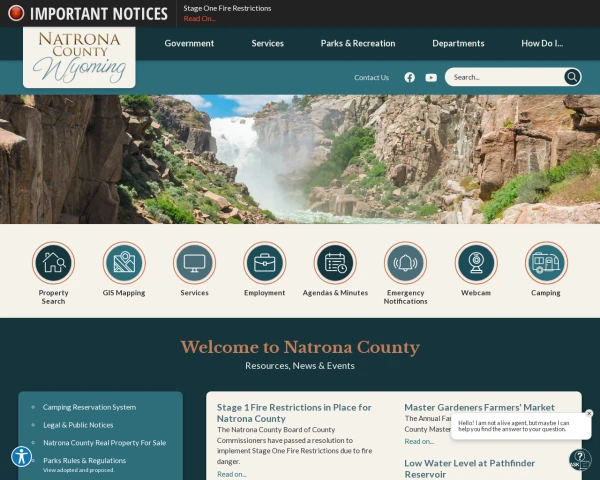Click the search magnifier button
Screen dimensions: 600x480
[572, 77]
